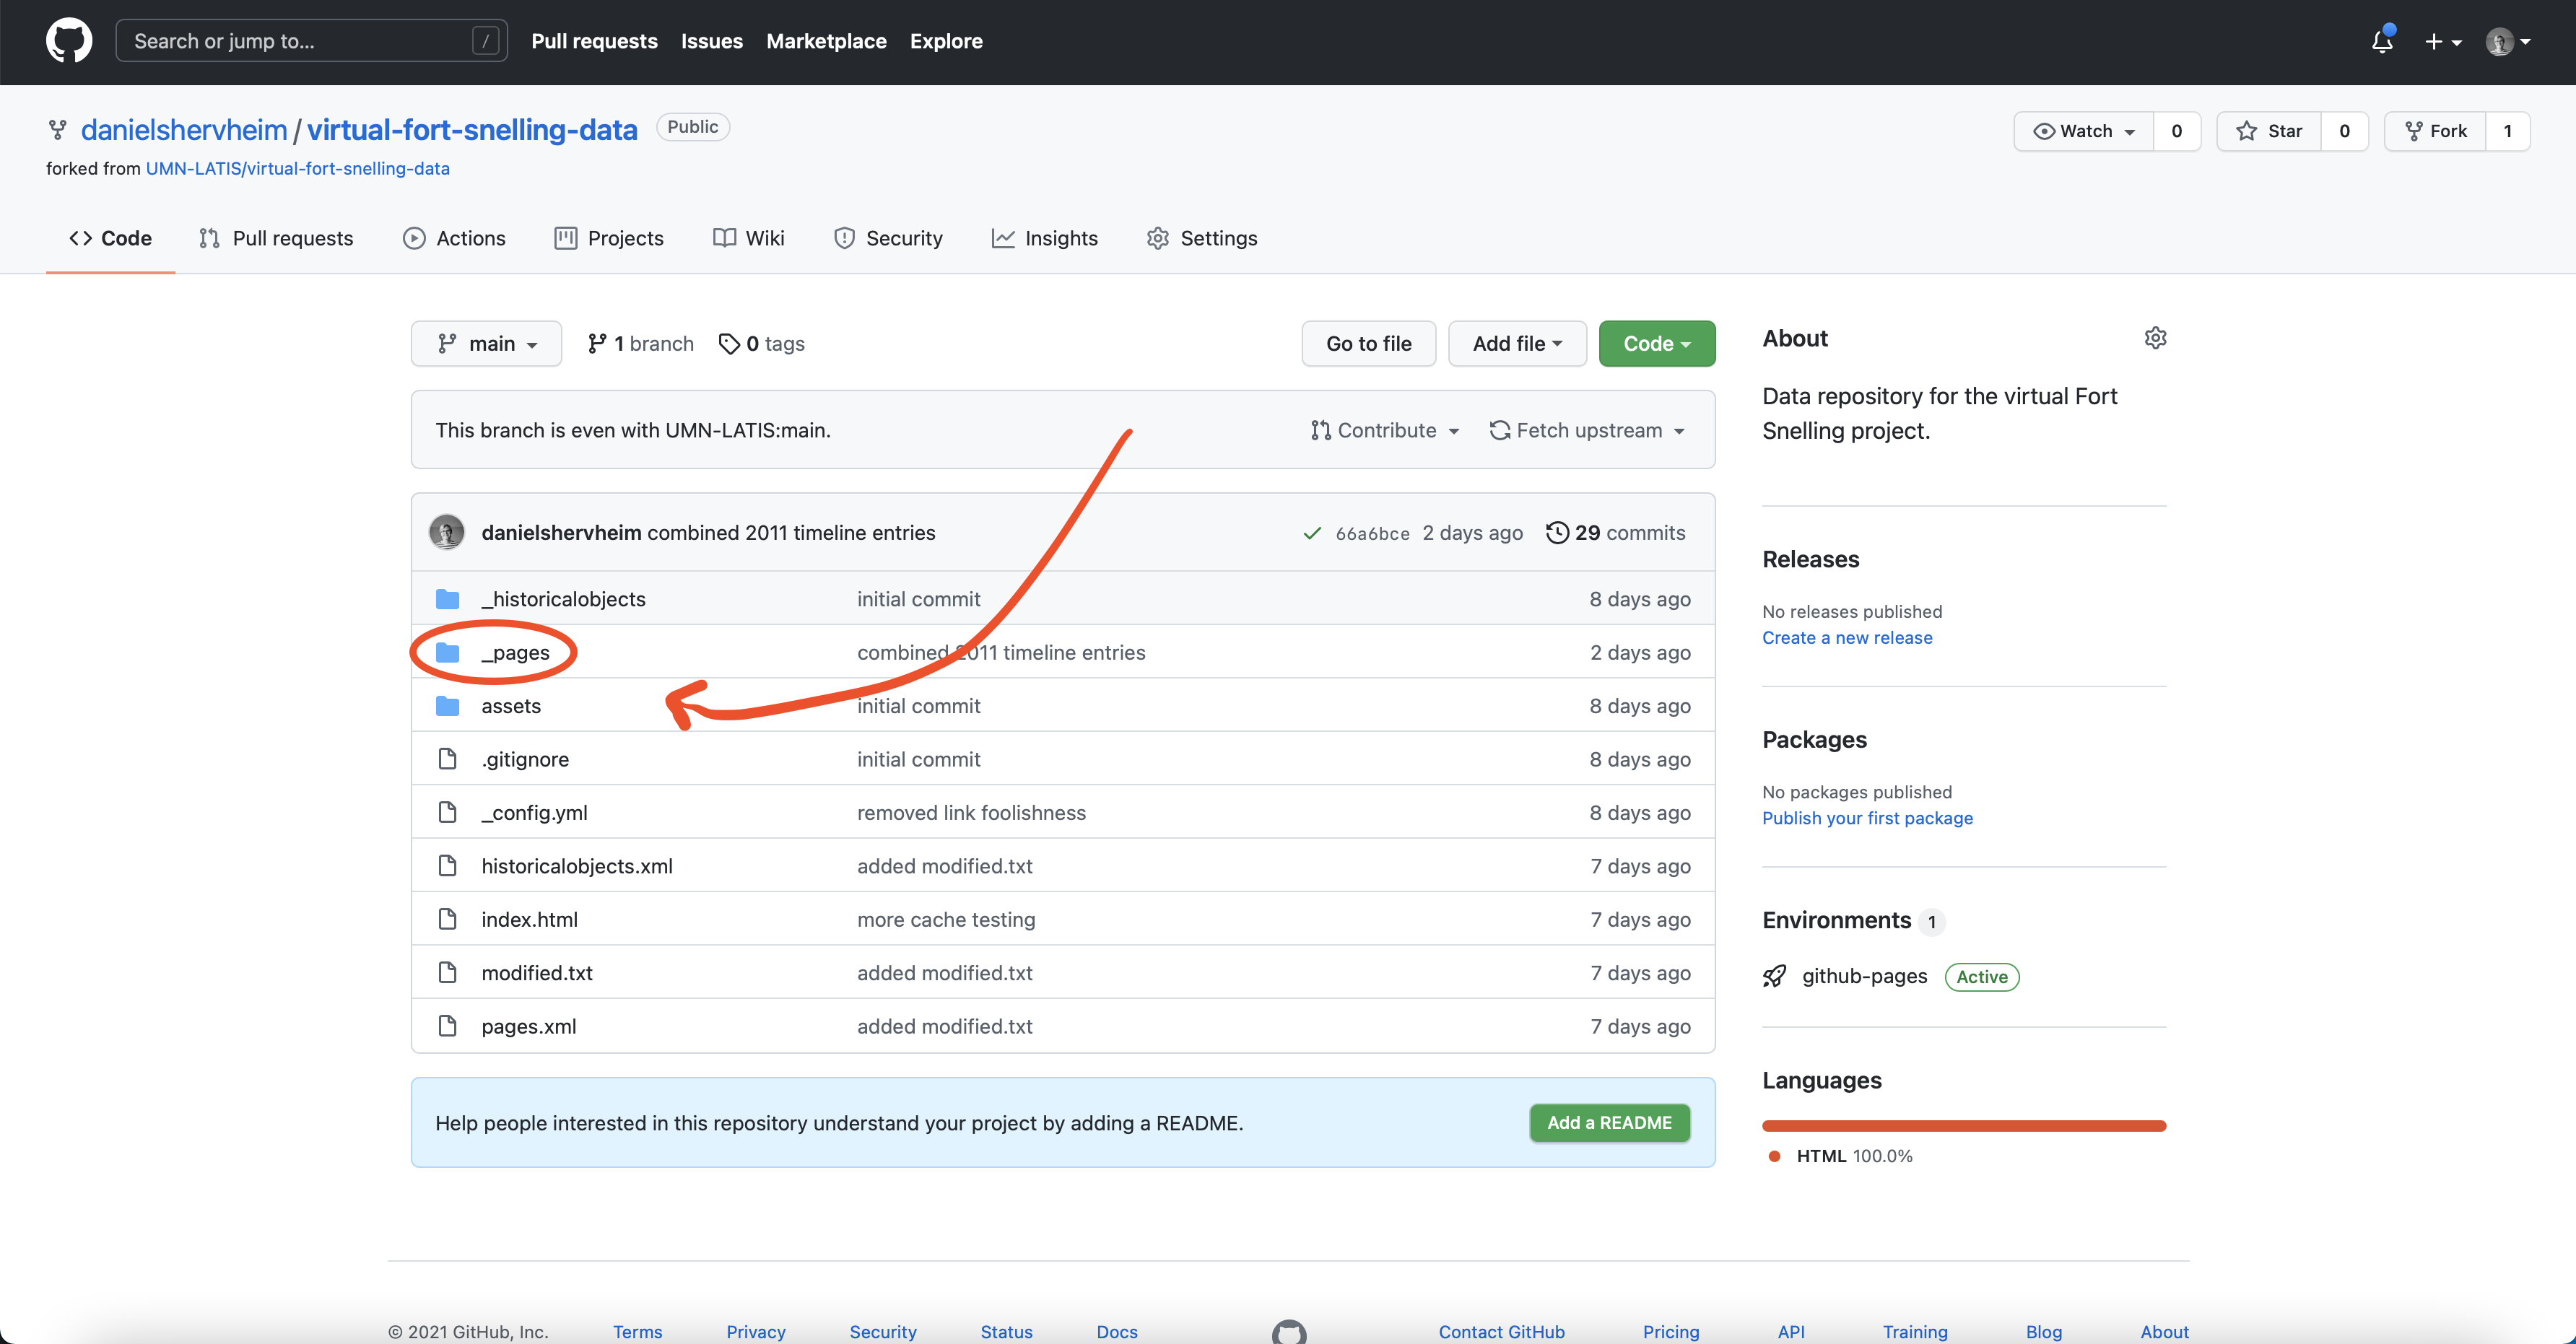This screenshot has width=2576, height=1344.
Task: Fork this repository
Action: [2435, 131]
